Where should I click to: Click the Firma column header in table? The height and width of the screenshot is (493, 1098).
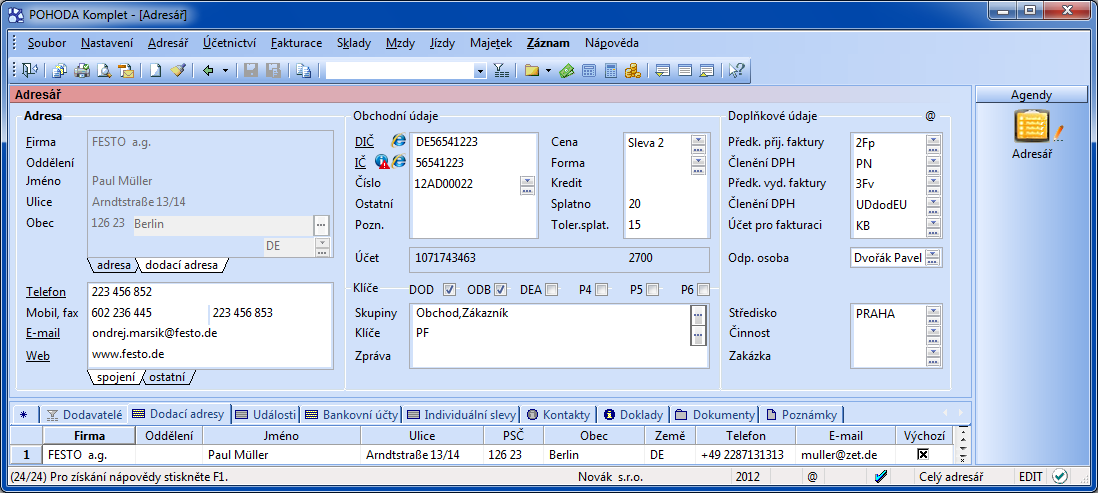click(x=89, y=436)
